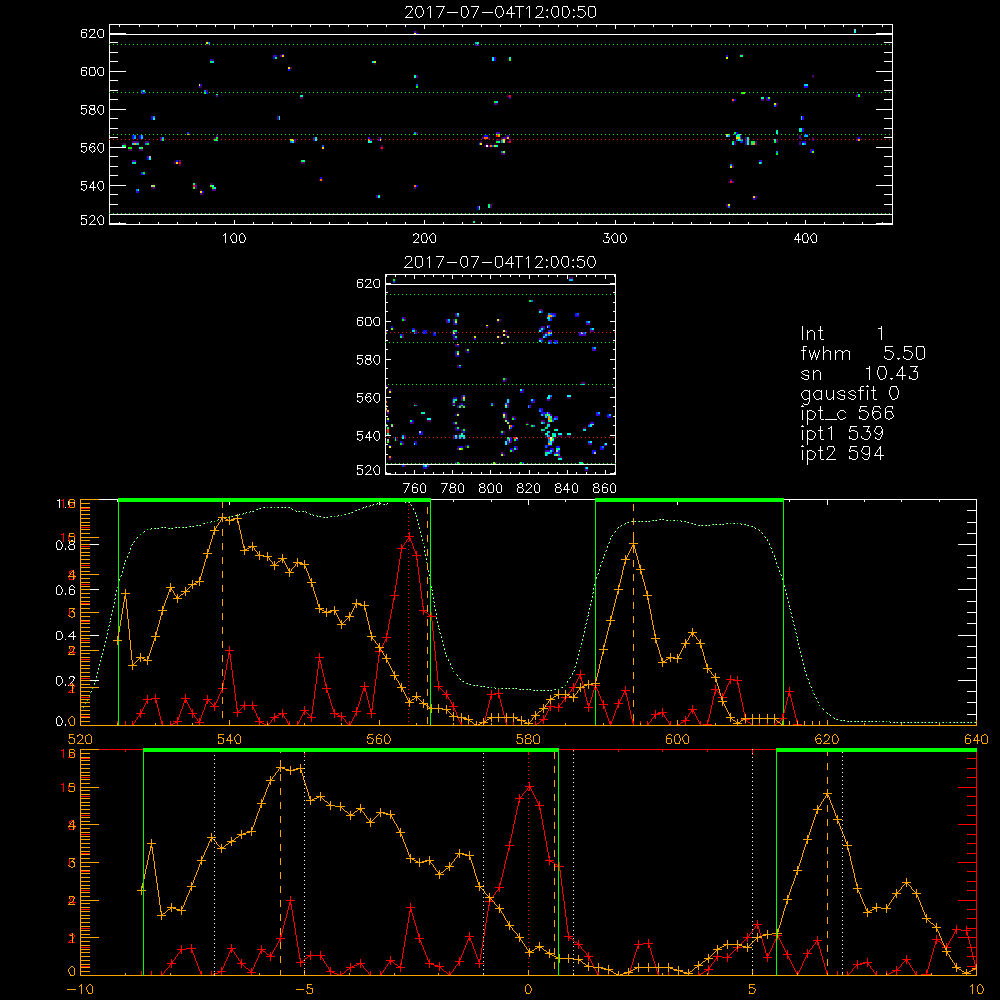Click x-axis label '-5' on bottom plot
Screen dimensions: 1000x1000
point(304,990)
